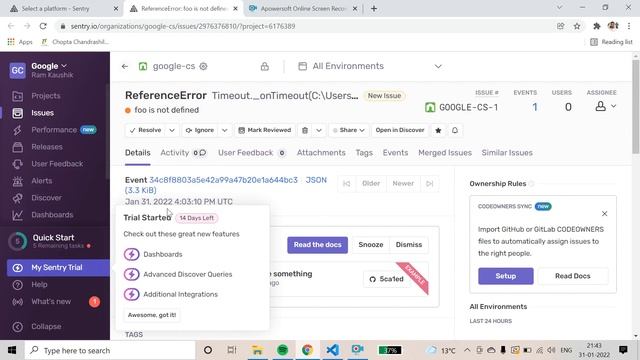Jump to the oldest event
The height and width of the screenshot is (360, 640).
[347, 184]
